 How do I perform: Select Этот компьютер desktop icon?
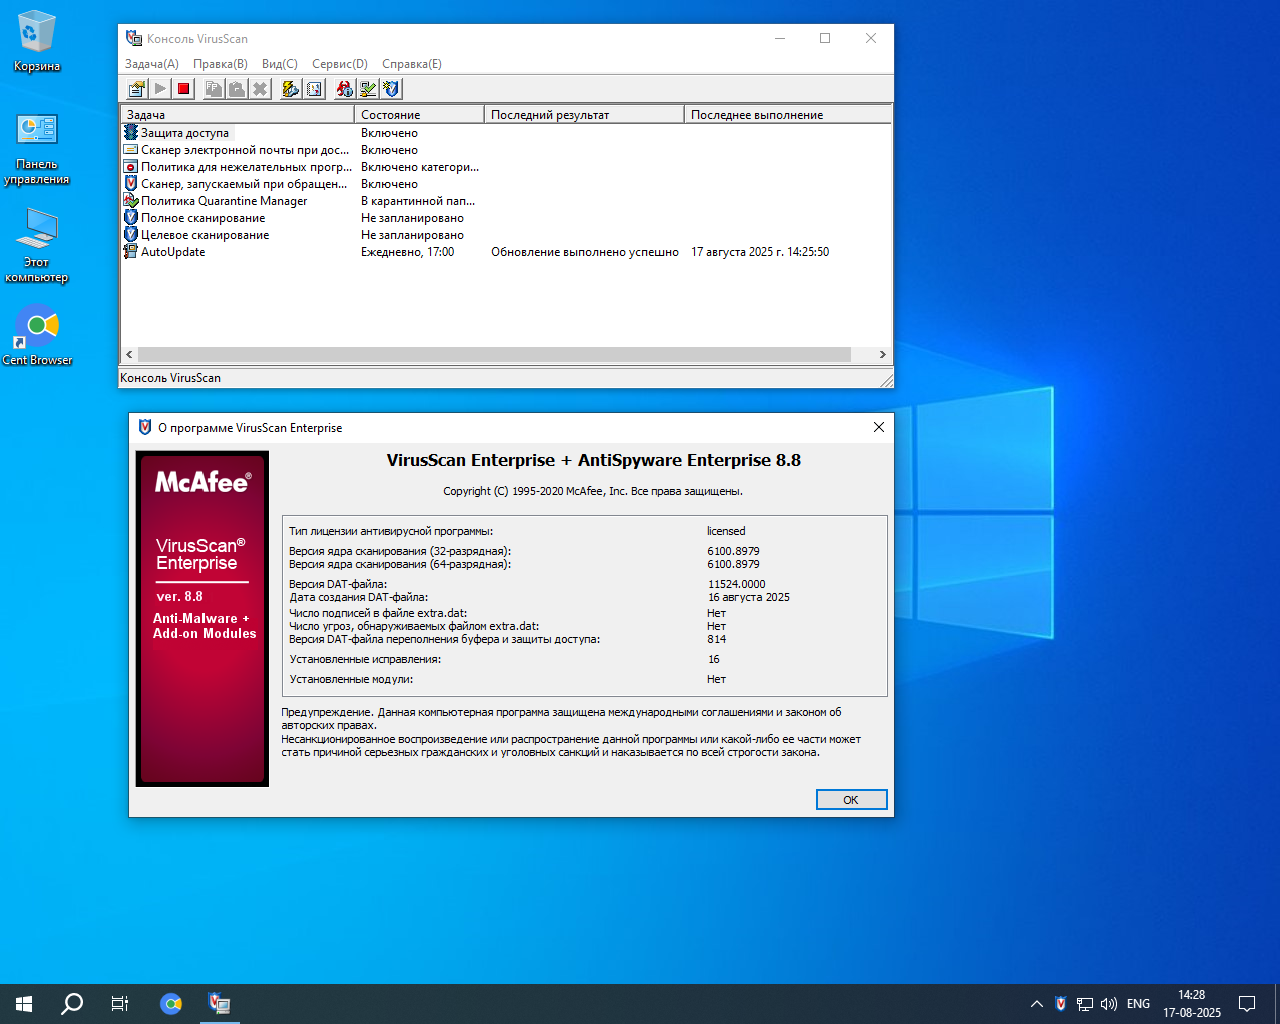click(37, 246)
